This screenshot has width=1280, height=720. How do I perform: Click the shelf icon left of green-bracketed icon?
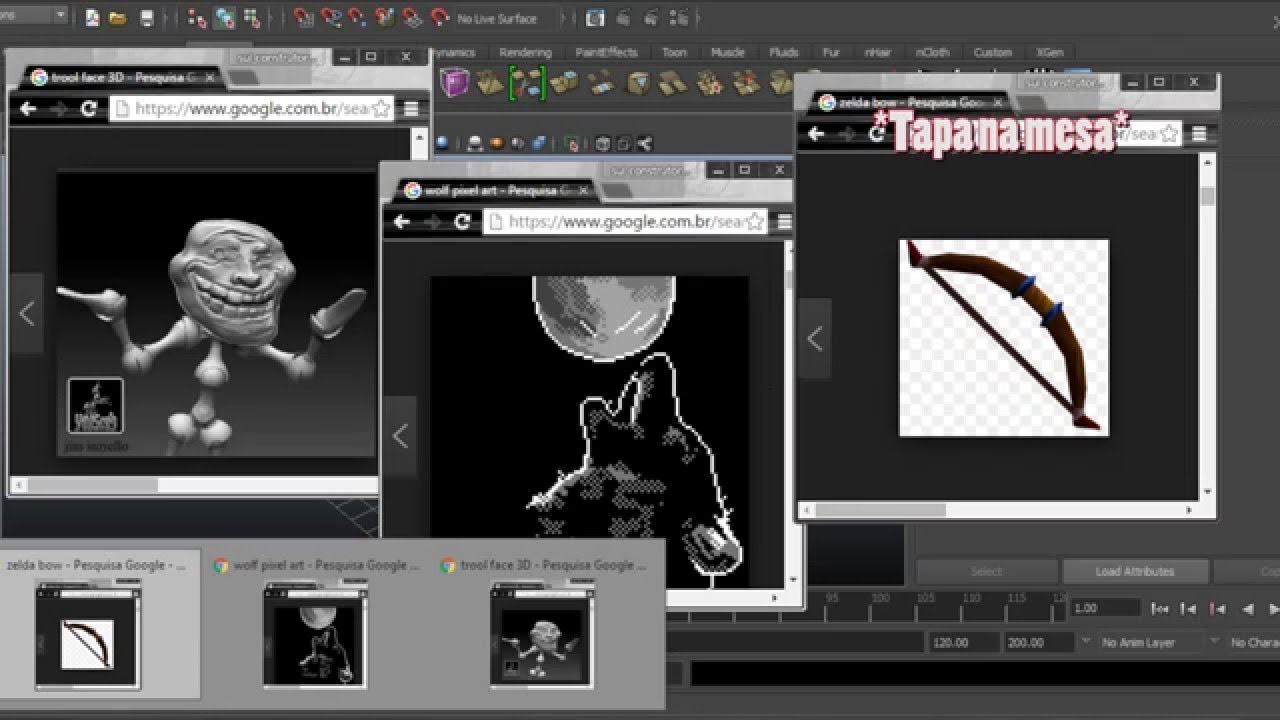[x=489, y=82]
